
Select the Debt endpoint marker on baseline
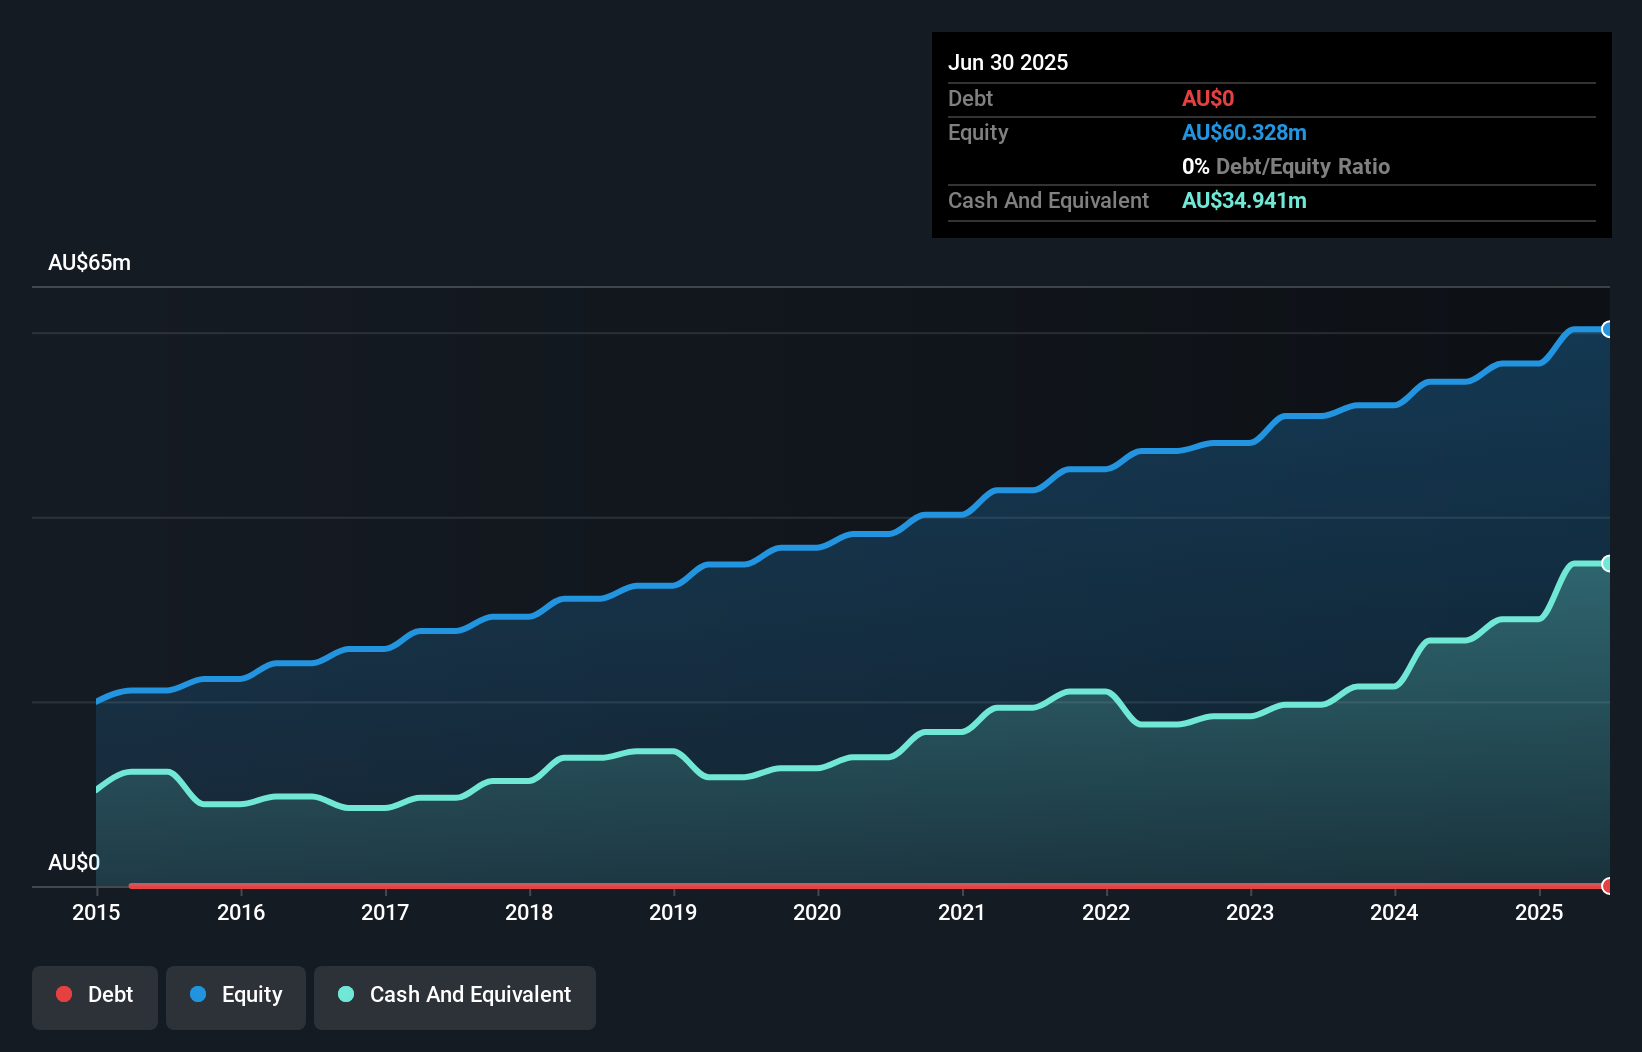pyautogui.click(x=1607, y=886)
